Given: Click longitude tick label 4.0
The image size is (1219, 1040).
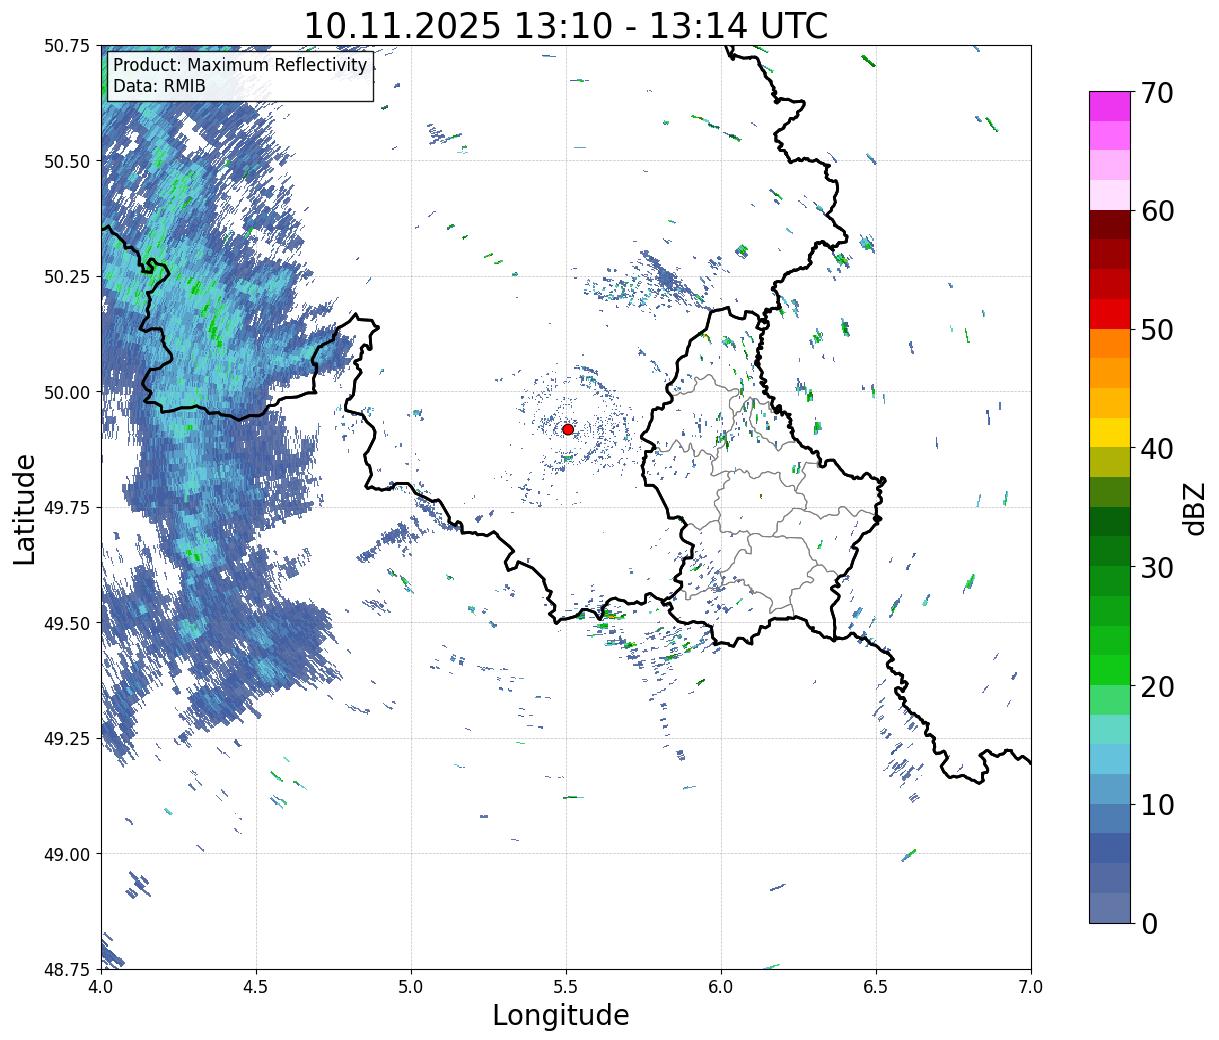Looking at the screenshot, I should [x=101, y=986].
